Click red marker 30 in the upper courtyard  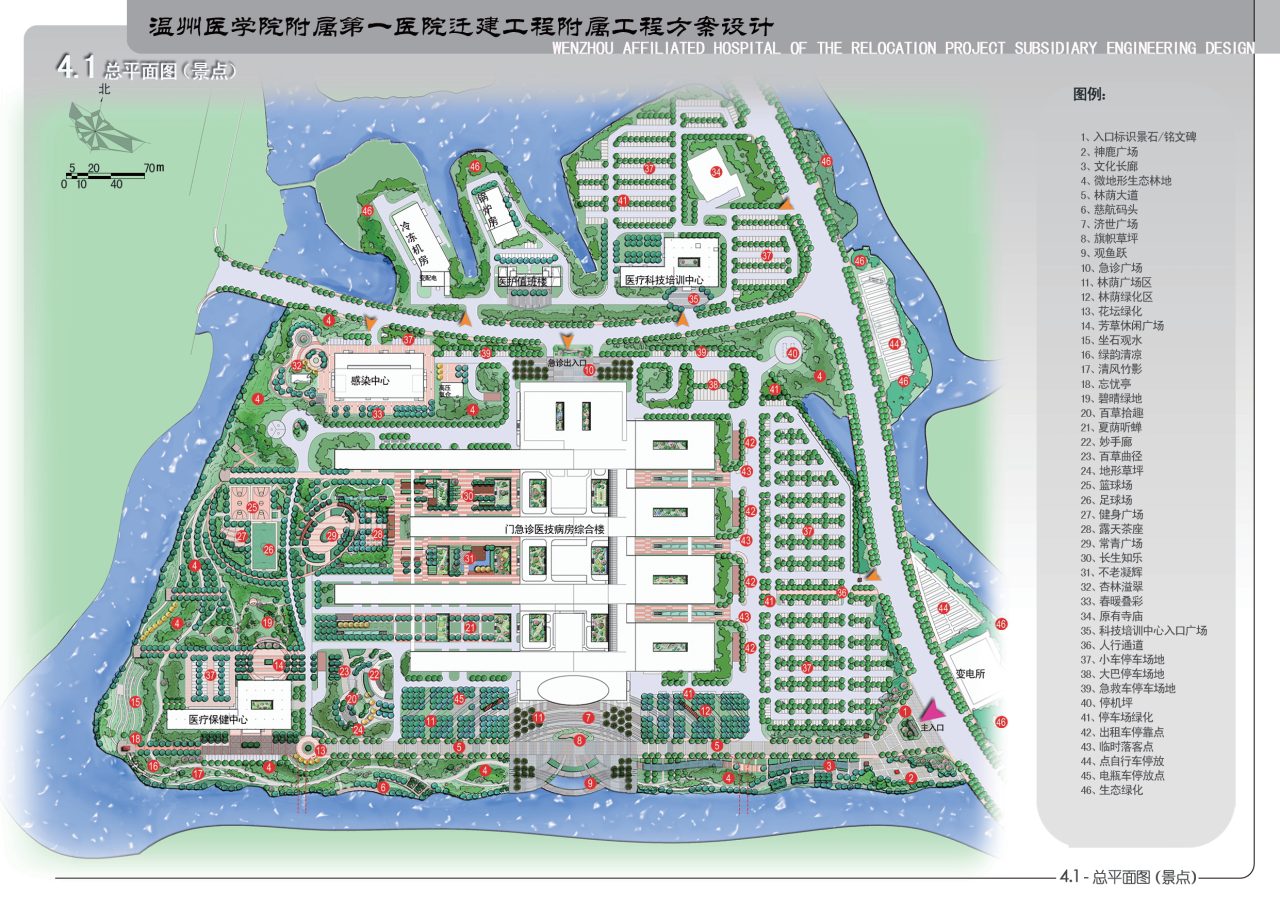468,495
